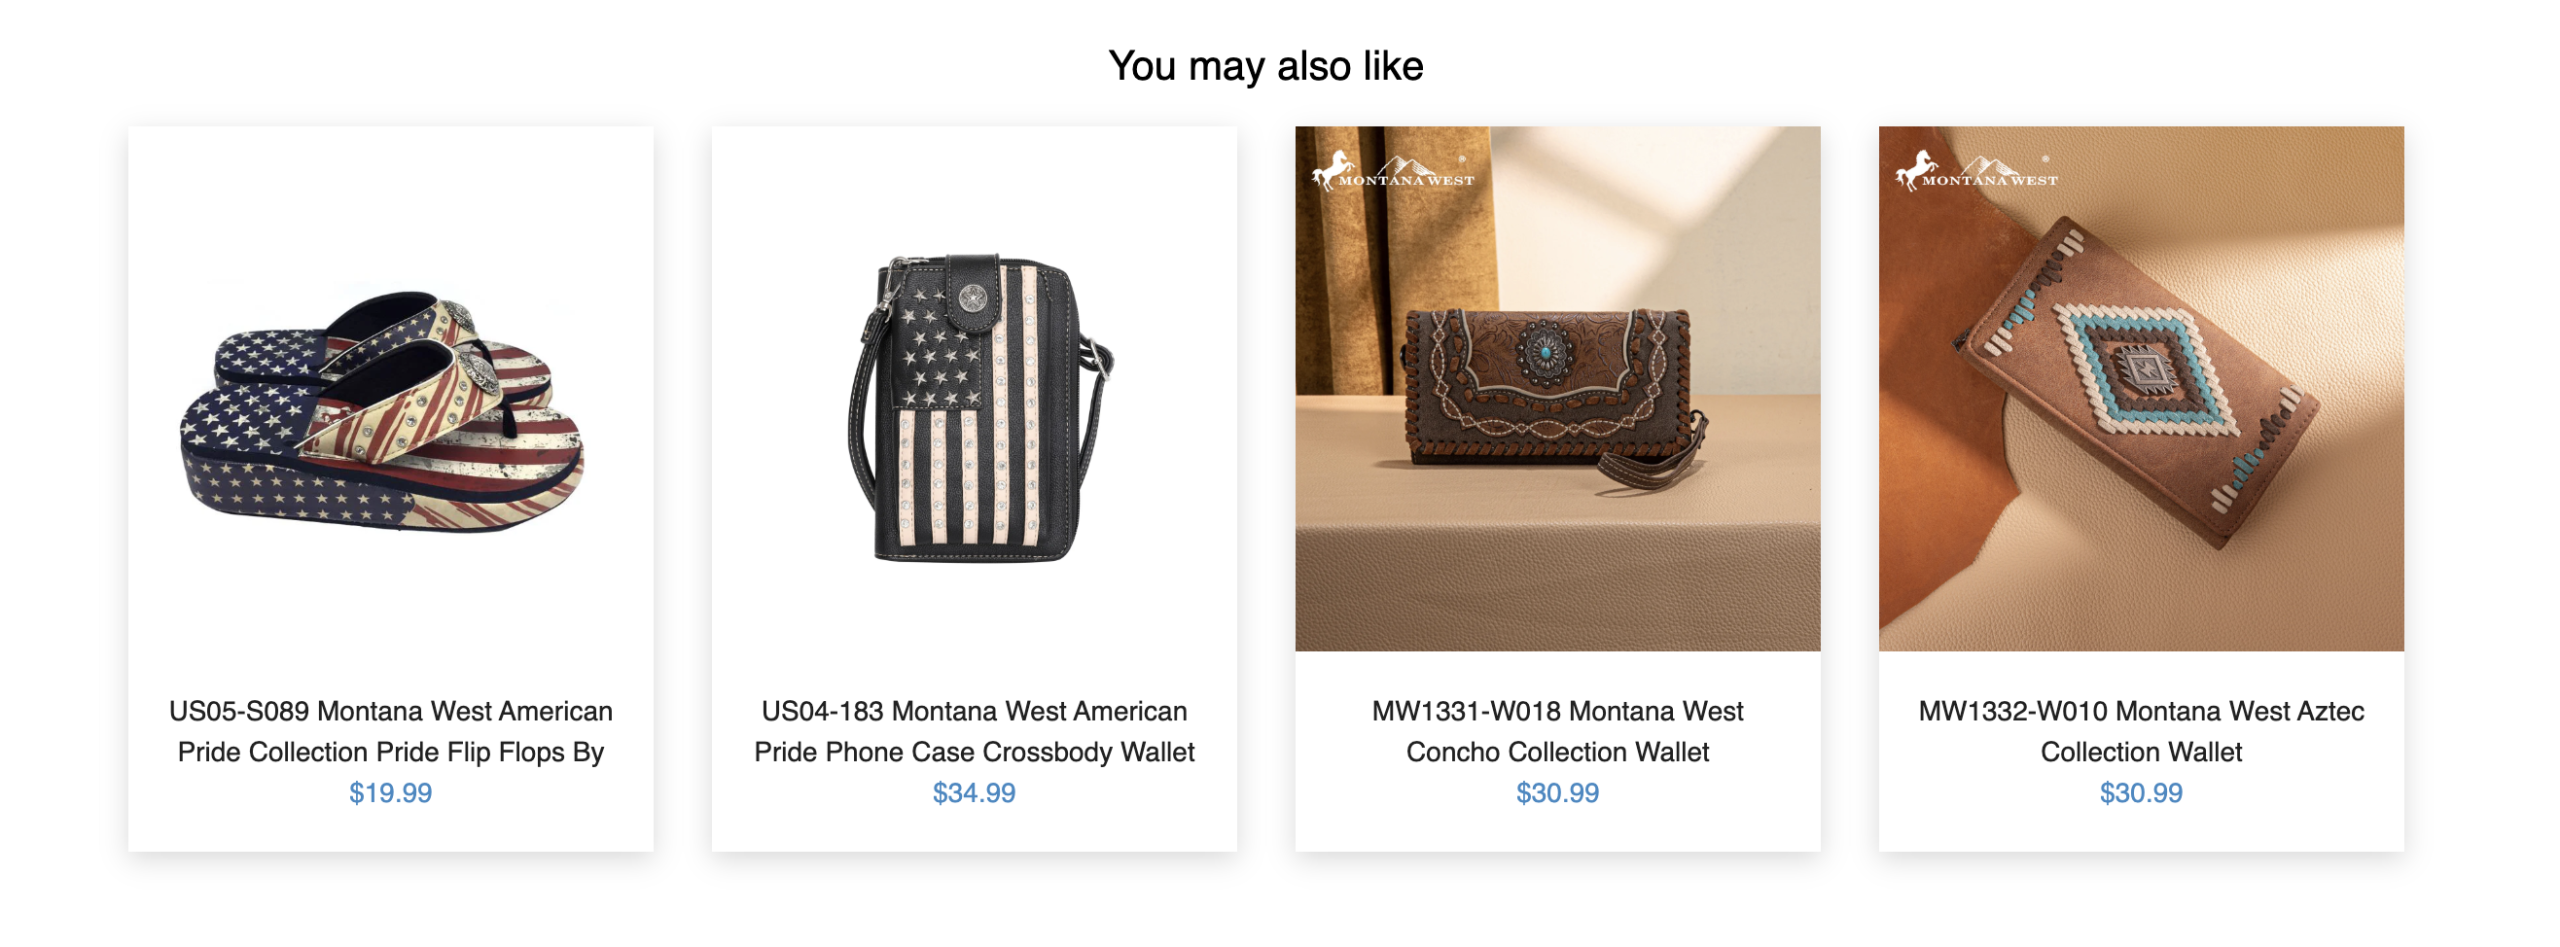Open the American Pride flip flops product image
Screen dimensions: 2560x947
(390, 400)
